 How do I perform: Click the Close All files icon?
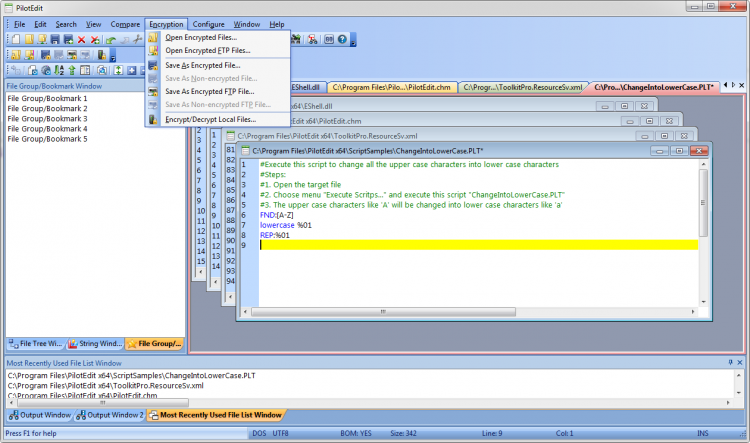95,40
